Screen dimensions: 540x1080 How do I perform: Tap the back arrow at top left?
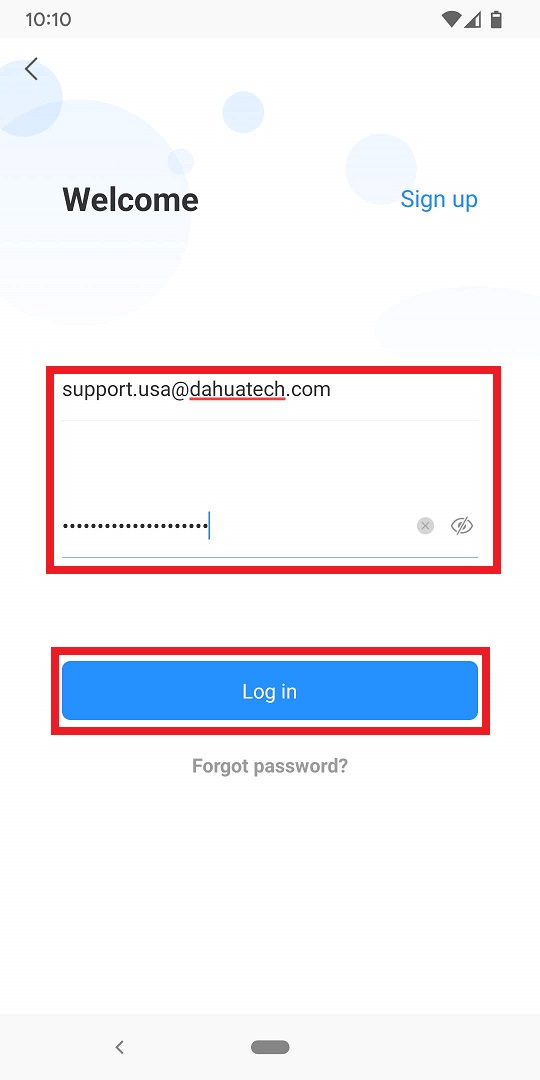31,69
